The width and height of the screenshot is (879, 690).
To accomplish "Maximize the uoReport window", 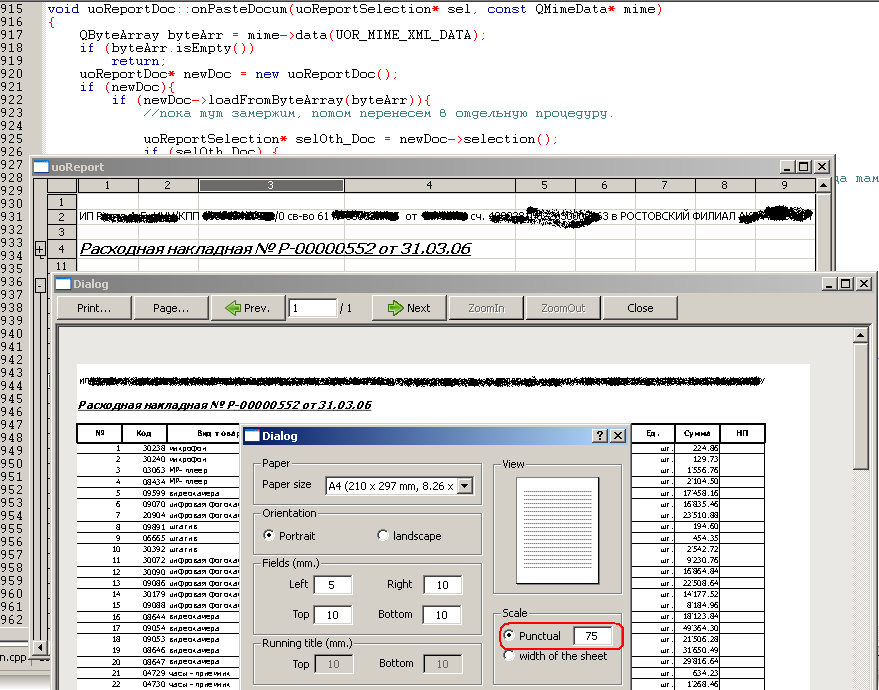I will pos(803,167).
